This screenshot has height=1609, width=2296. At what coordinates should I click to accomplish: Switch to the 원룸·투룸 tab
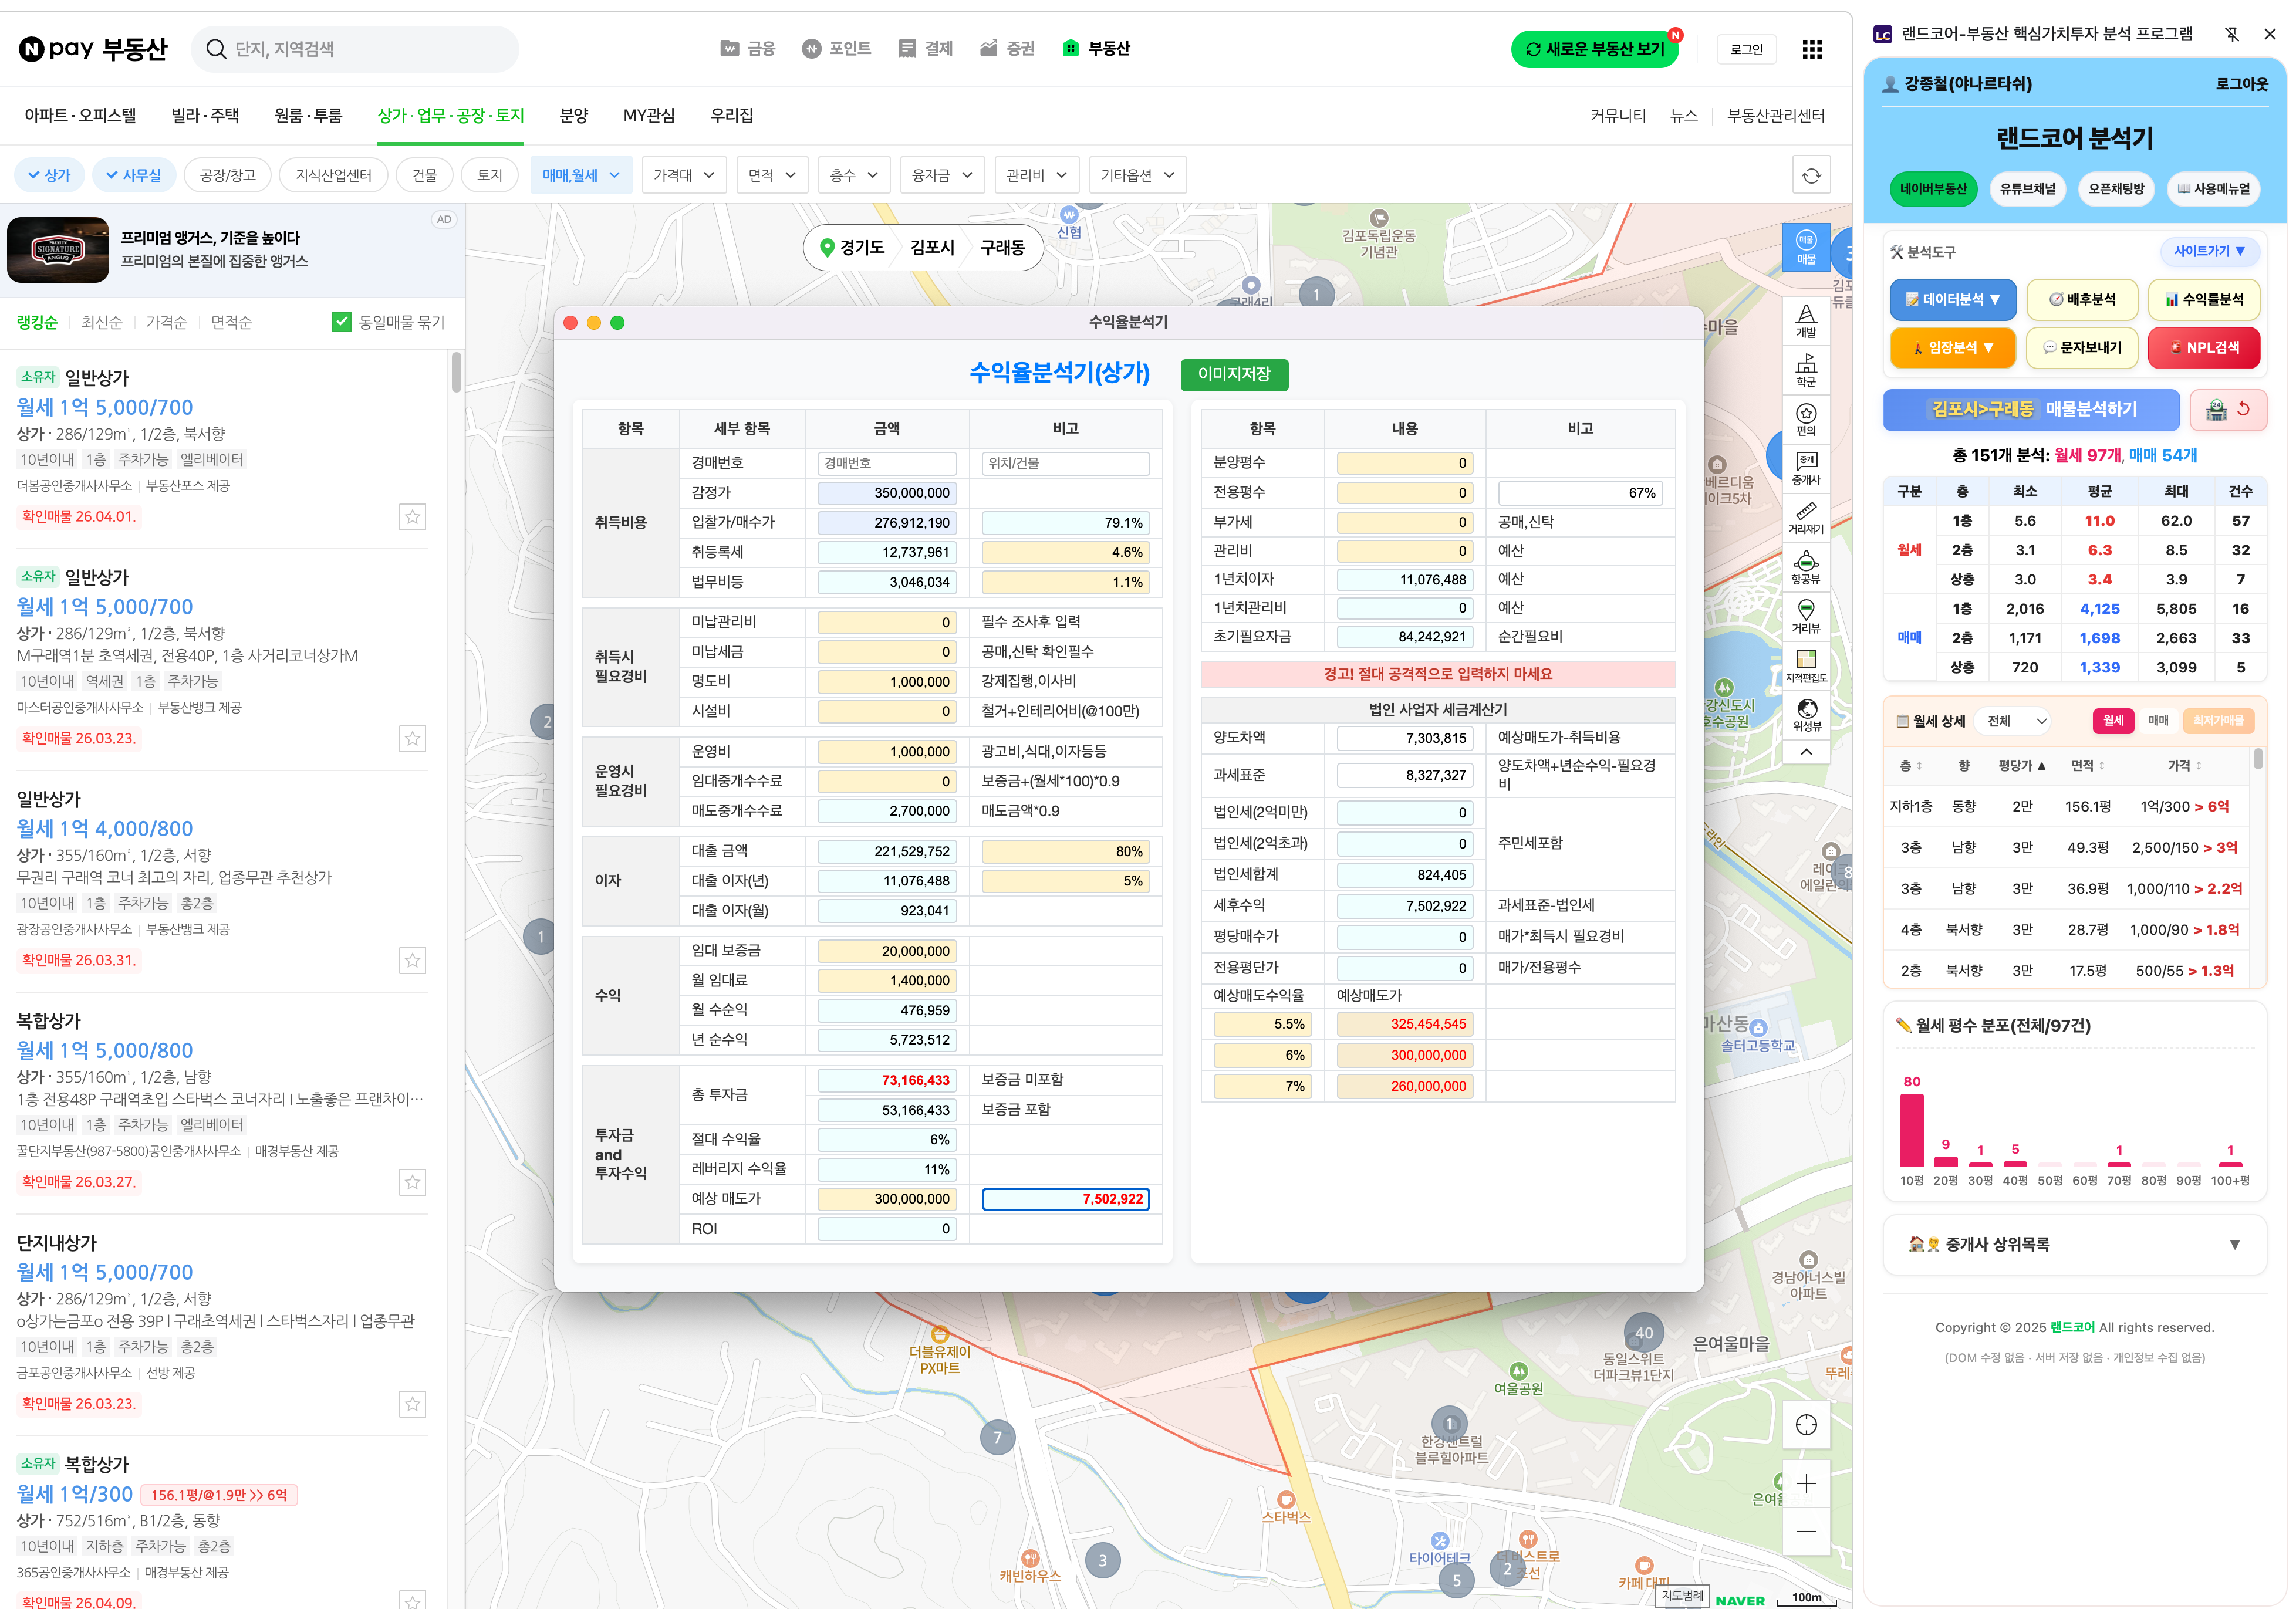point(308,116)
